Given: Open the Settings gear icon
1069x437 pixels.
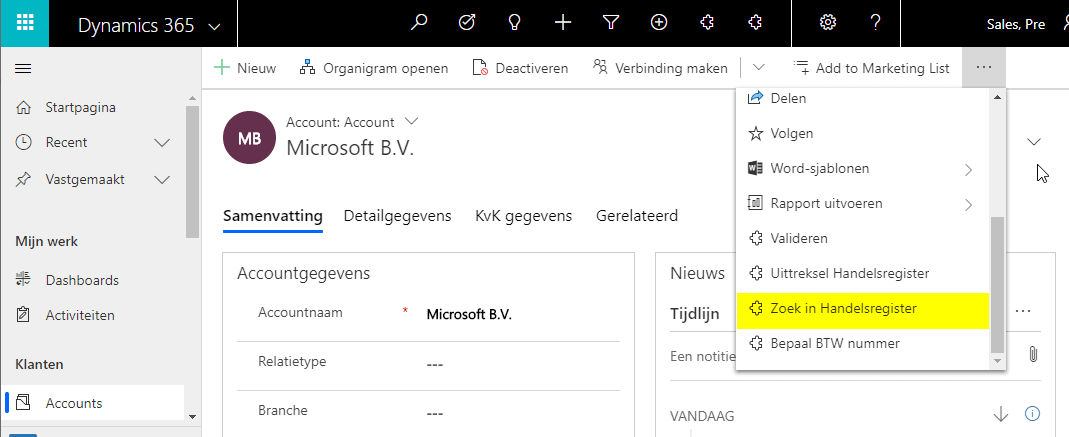Looking at the screenshot, I should coord(828,23).
